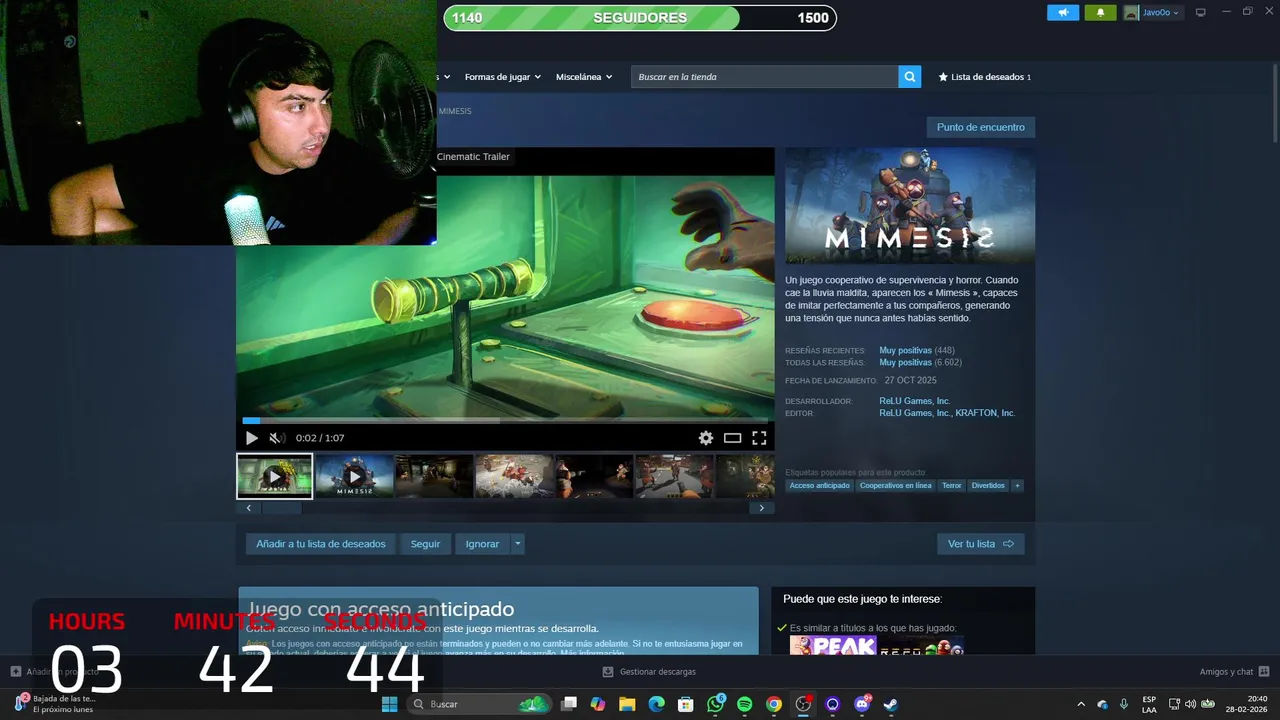The width and height of the screenshot is (1280, 720).
Task: Open Gestionar descargas in bottom bar
Action: pos(650,672)
